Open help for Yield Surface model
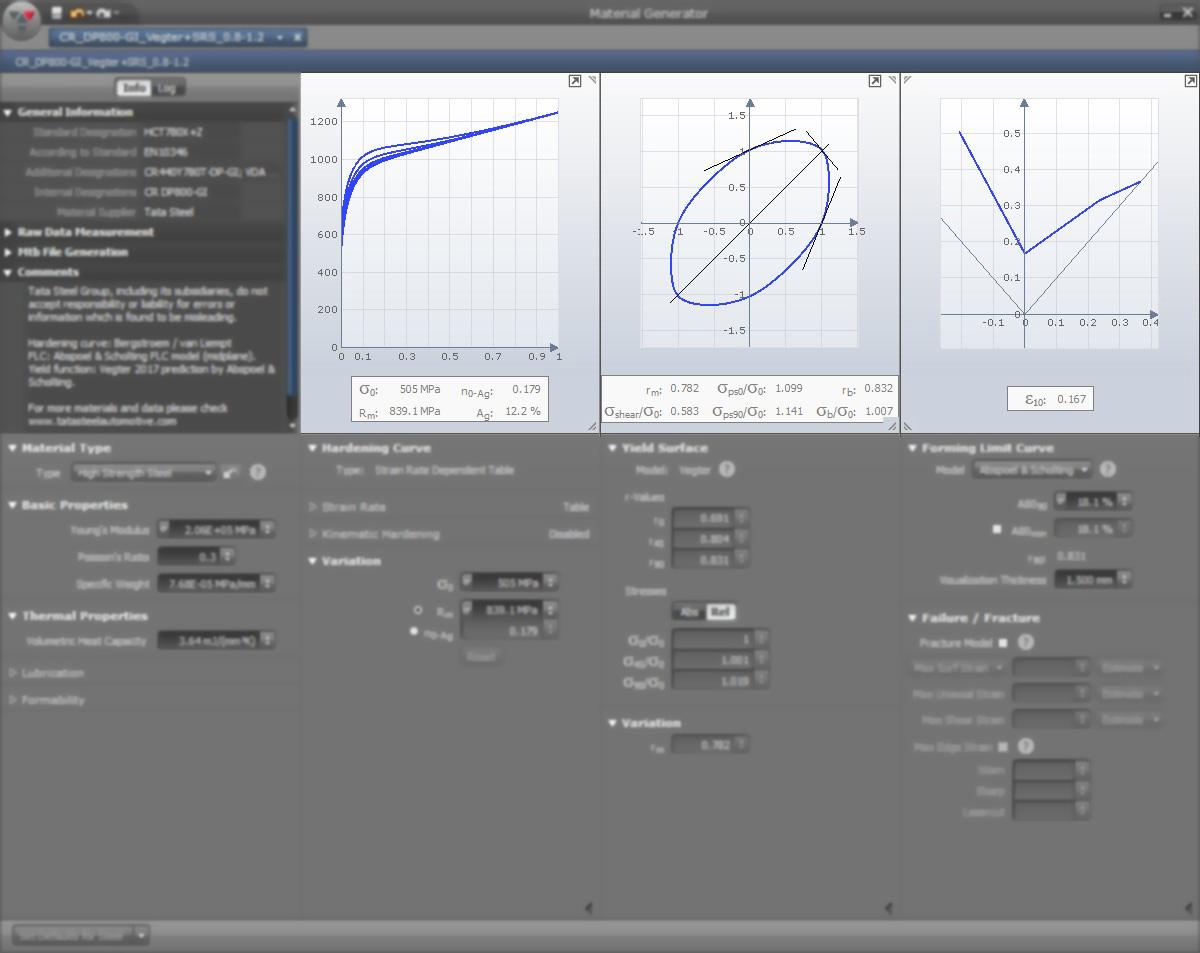1200x953 pixels. [x=727, y=469]
